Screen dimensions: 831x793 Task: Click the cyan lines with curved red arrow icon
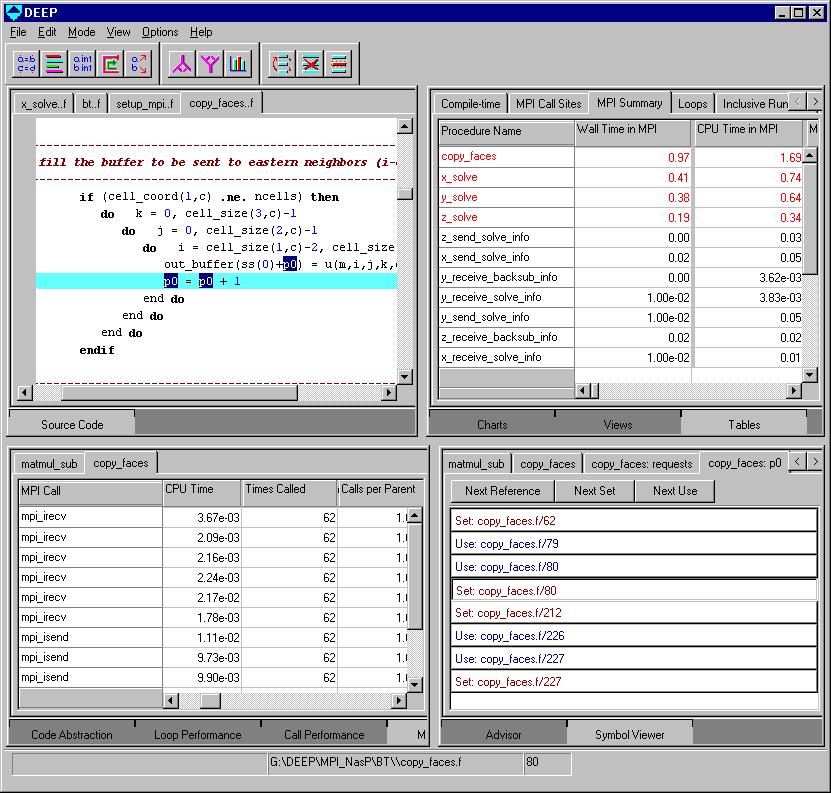tap(282, 64)
